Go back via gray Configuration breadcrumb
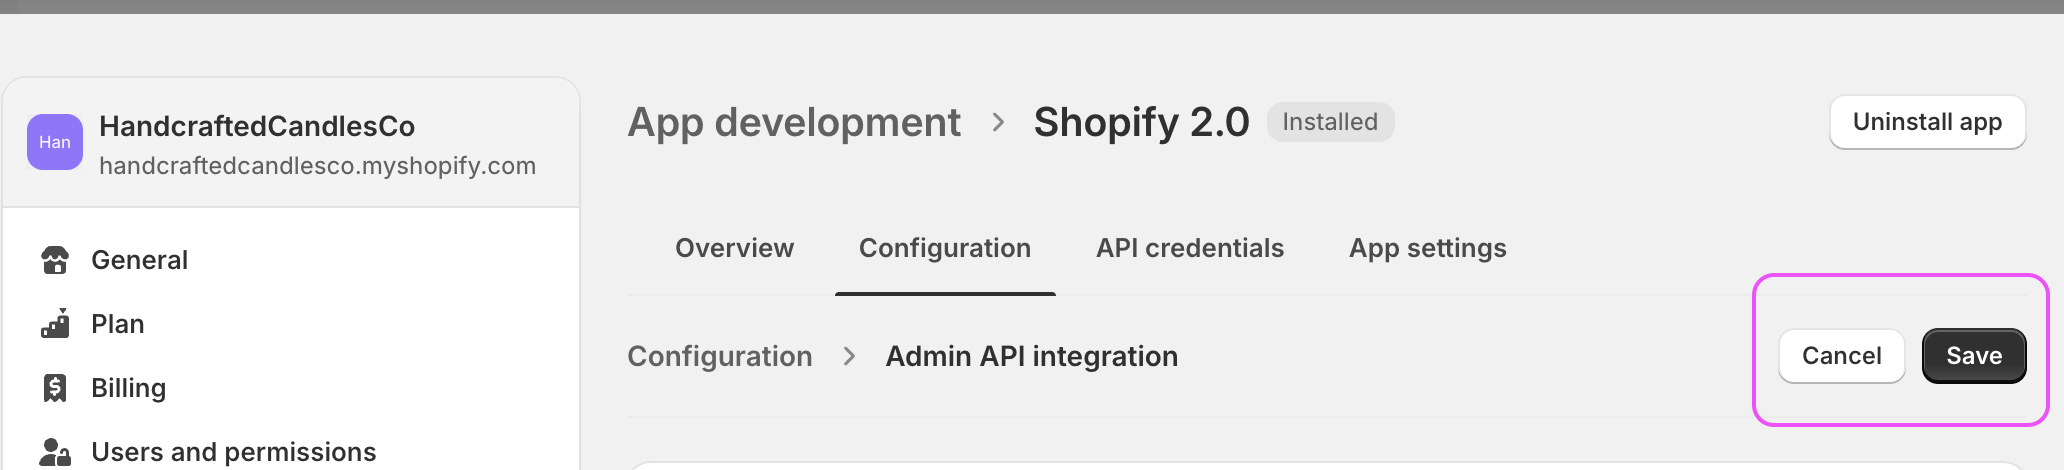Image resolution: width=2064 pixels, height=470 pixels. [719, 356]
